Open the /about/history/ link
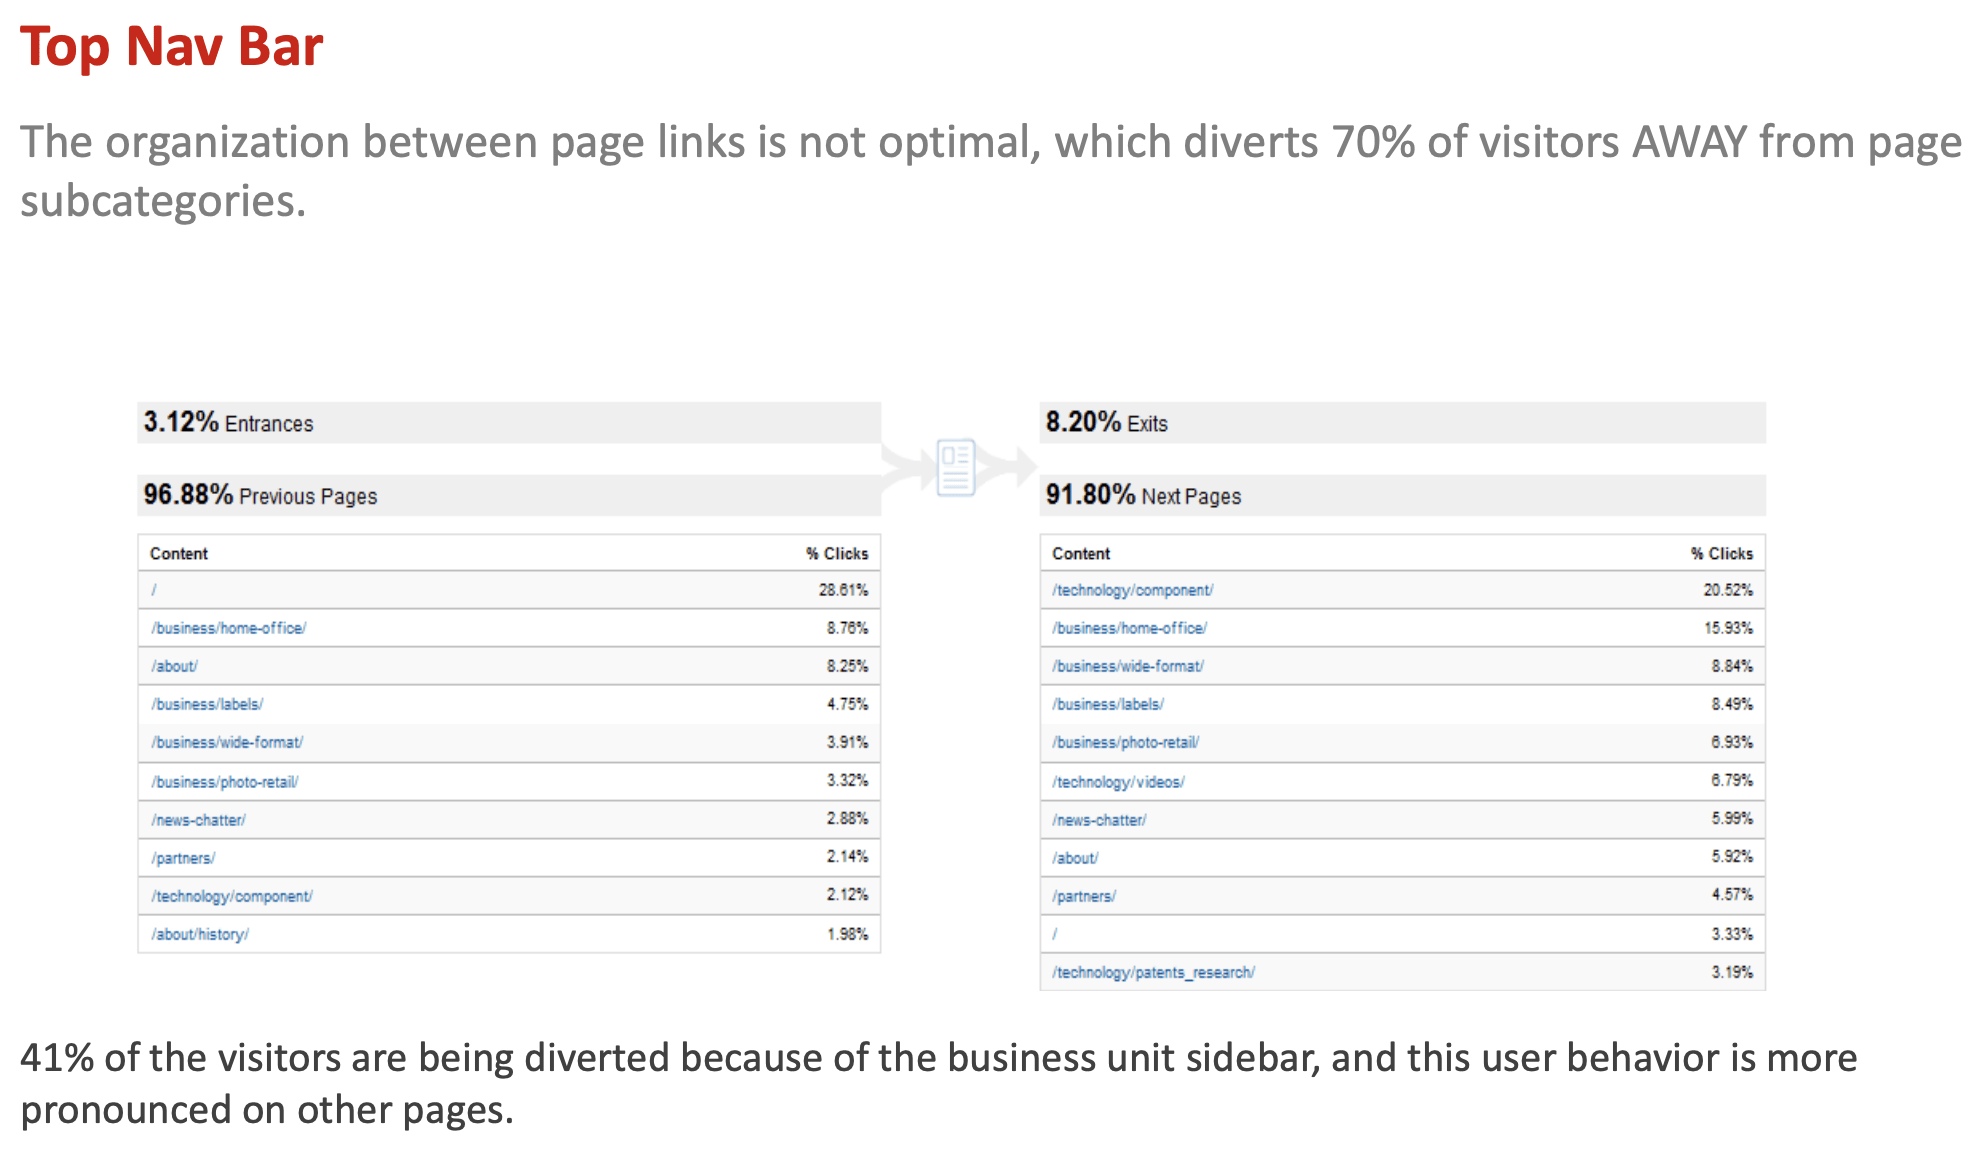 tap(200, 934)
